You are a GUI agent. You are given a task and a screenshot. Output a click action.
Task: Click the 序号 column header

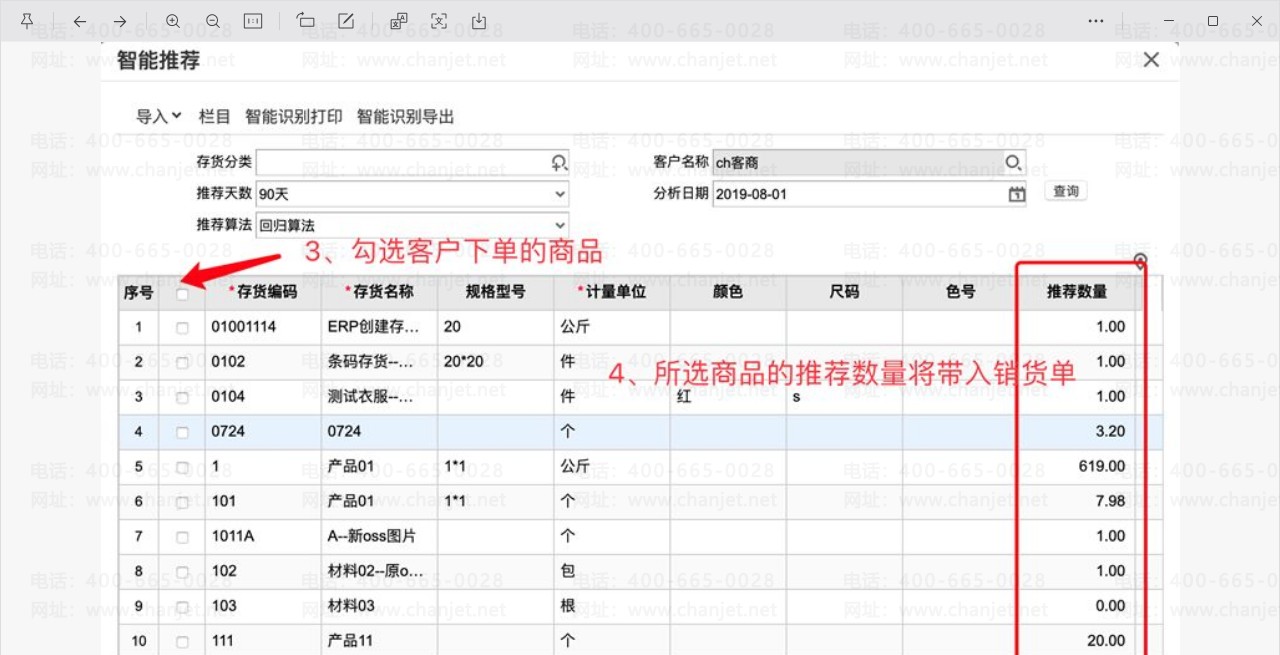(x=138, y=293)
